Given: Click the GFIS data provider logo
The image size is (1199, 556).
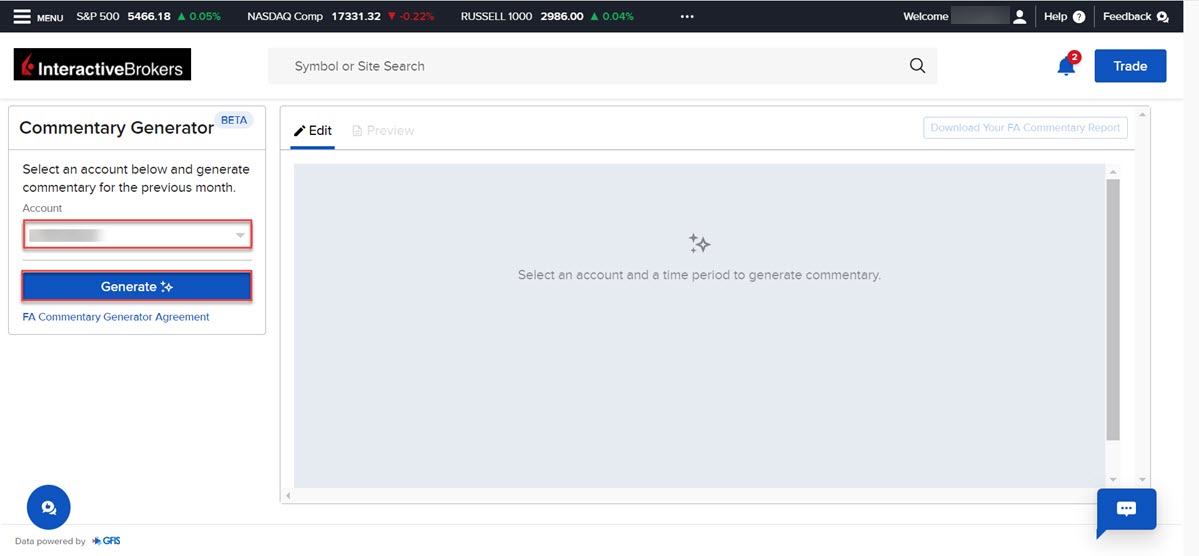Looking at the screenshot, I should 106,541.
